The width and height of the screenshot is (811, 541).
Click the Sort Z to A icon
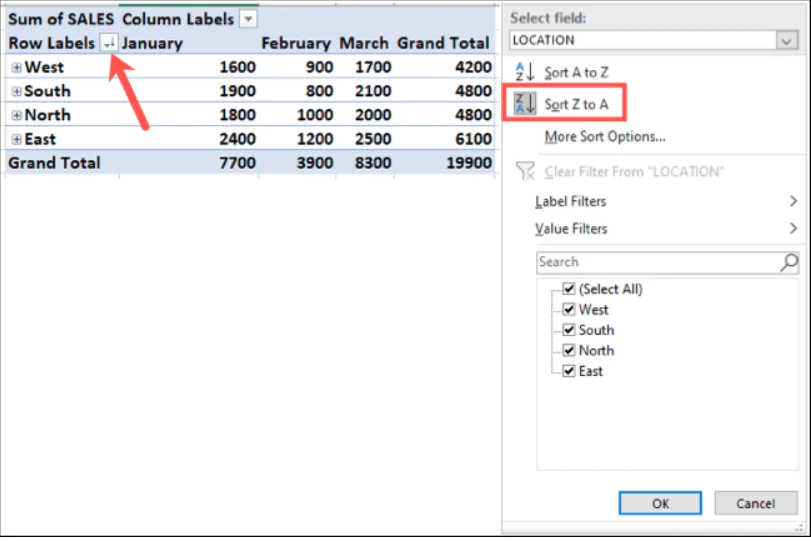[524, 103]
